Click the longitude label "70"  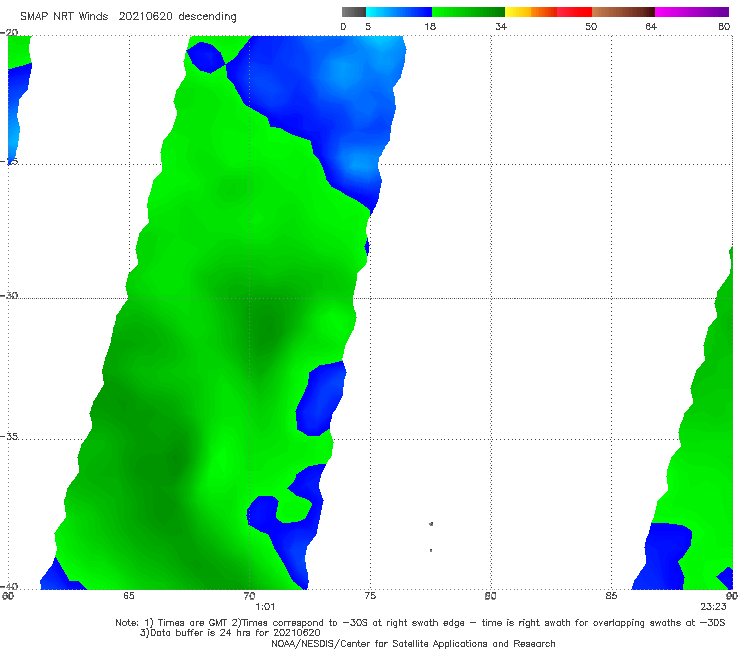pos(249,596)
